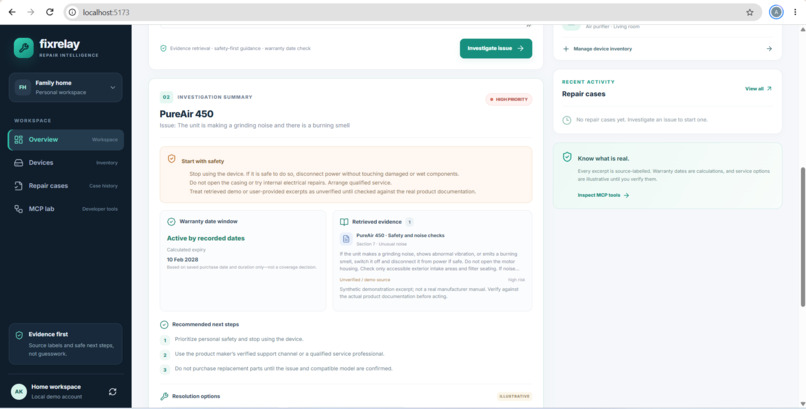Open the Family home workspace dropdown
Screen dimensions: 806x409
pos(65,87)
